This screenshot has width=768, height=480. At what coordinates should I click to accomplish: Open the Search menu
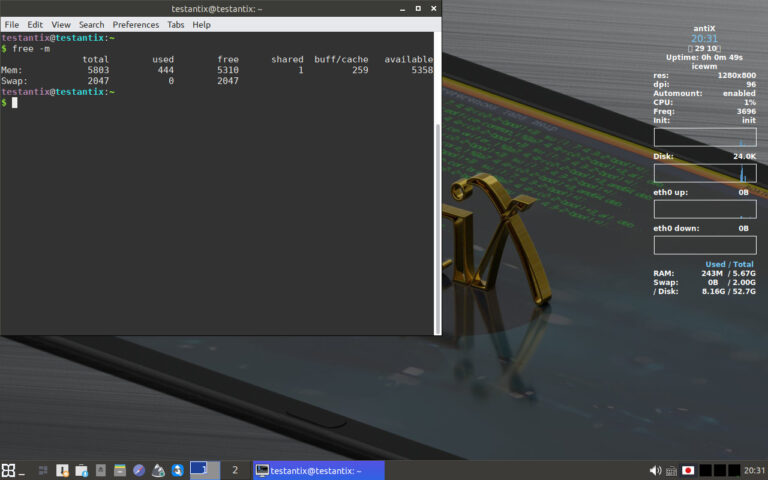pos(91,24)
